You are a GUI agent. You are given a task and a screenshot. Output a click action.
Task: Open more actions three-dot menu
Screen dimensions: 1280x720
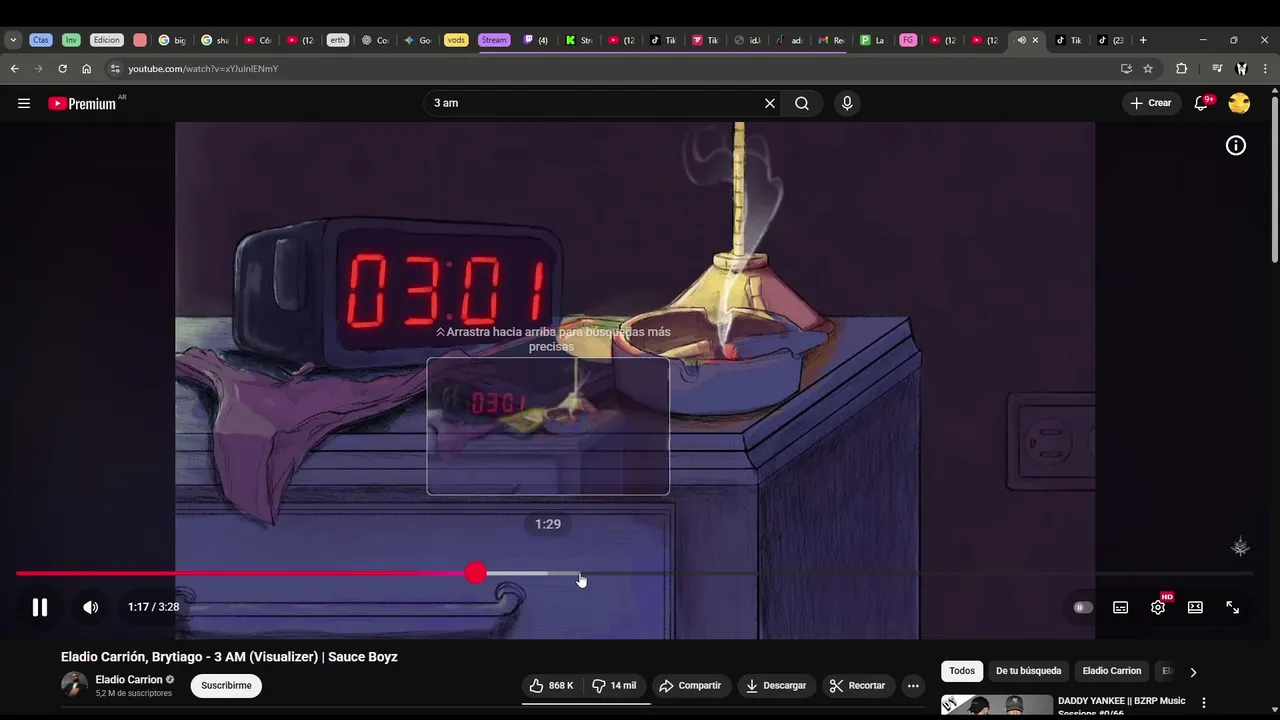(913, 686)
